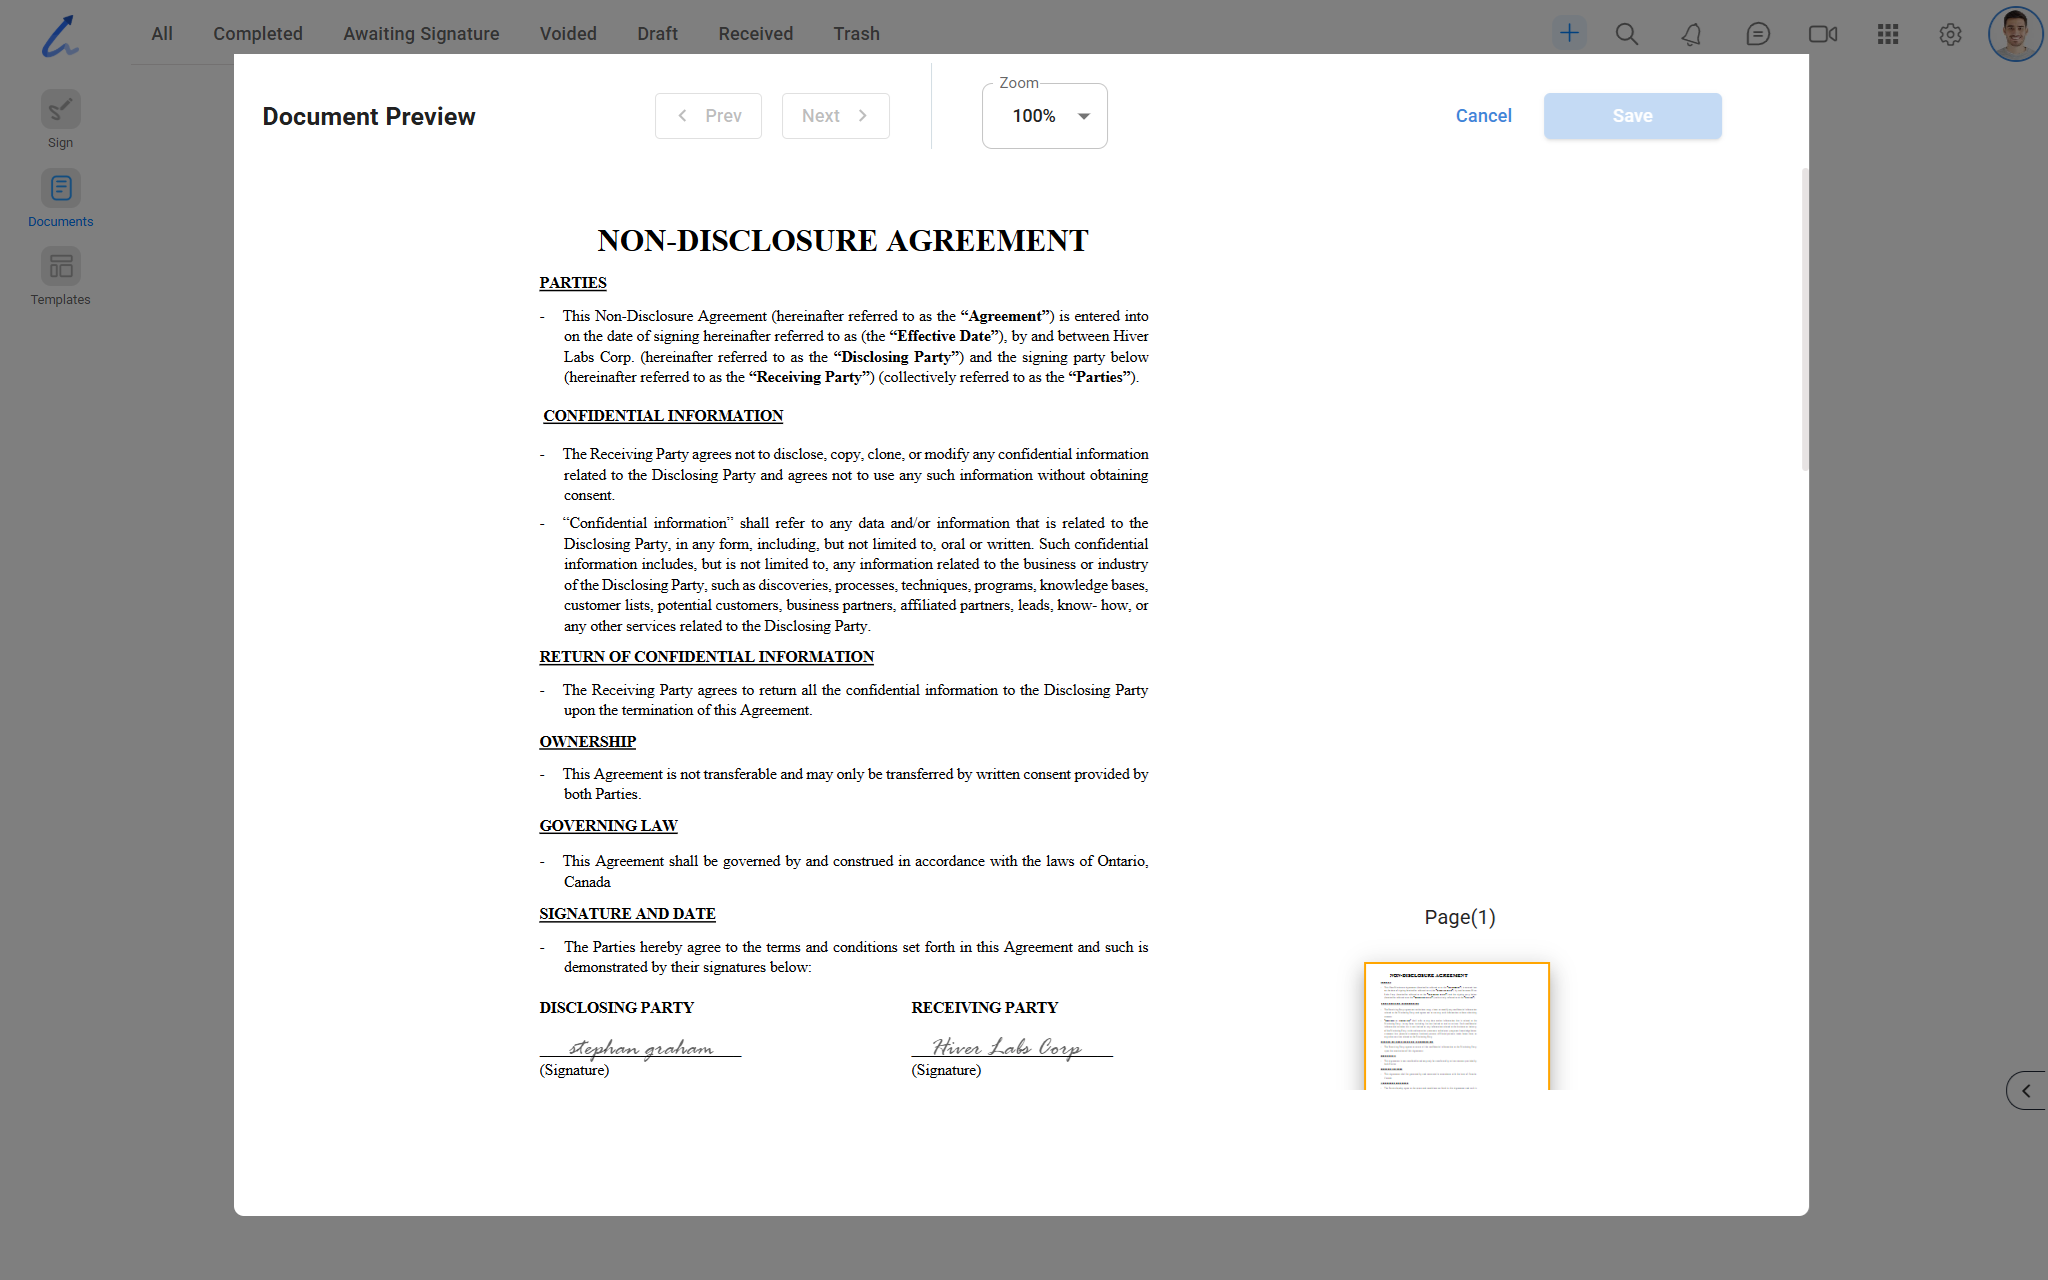Image resolution: width=2048 pixels, height=1280 pixels.
Task: Click the preview vertical scrollbar
Action: (x=1804, y=320)
